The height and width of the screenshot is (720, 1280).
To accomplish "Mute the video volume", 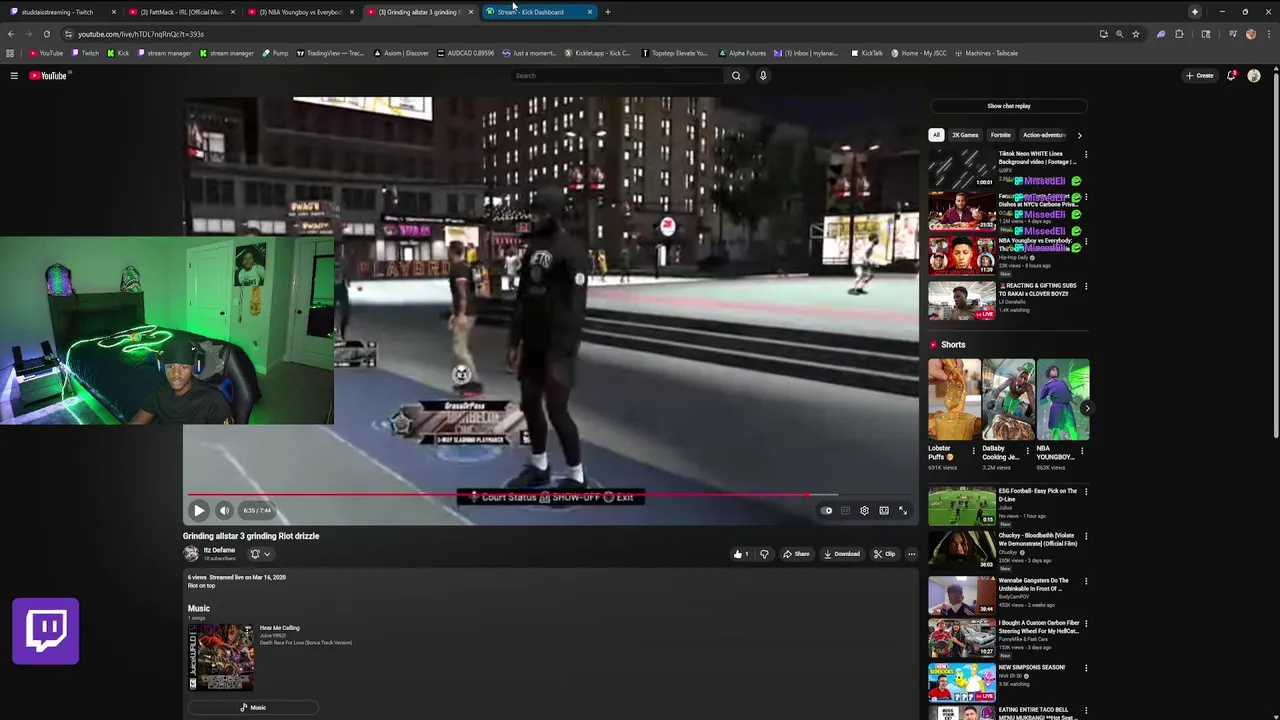I will (x=224, y=511).
